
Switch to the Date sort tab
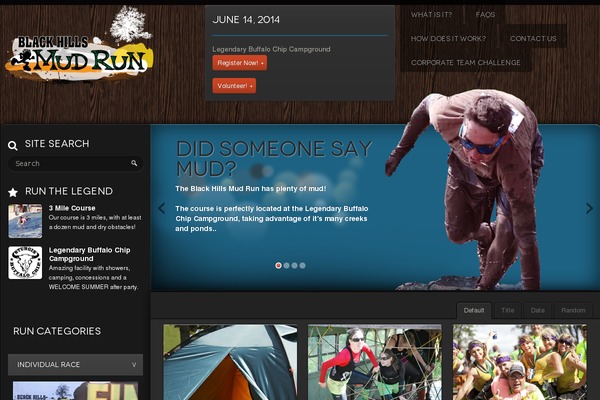pos(537,310)
